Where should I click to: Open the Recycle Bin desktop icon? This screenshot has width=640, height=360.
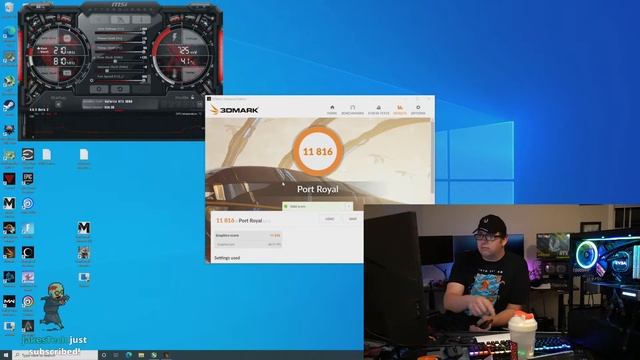(x=9, y=7)
